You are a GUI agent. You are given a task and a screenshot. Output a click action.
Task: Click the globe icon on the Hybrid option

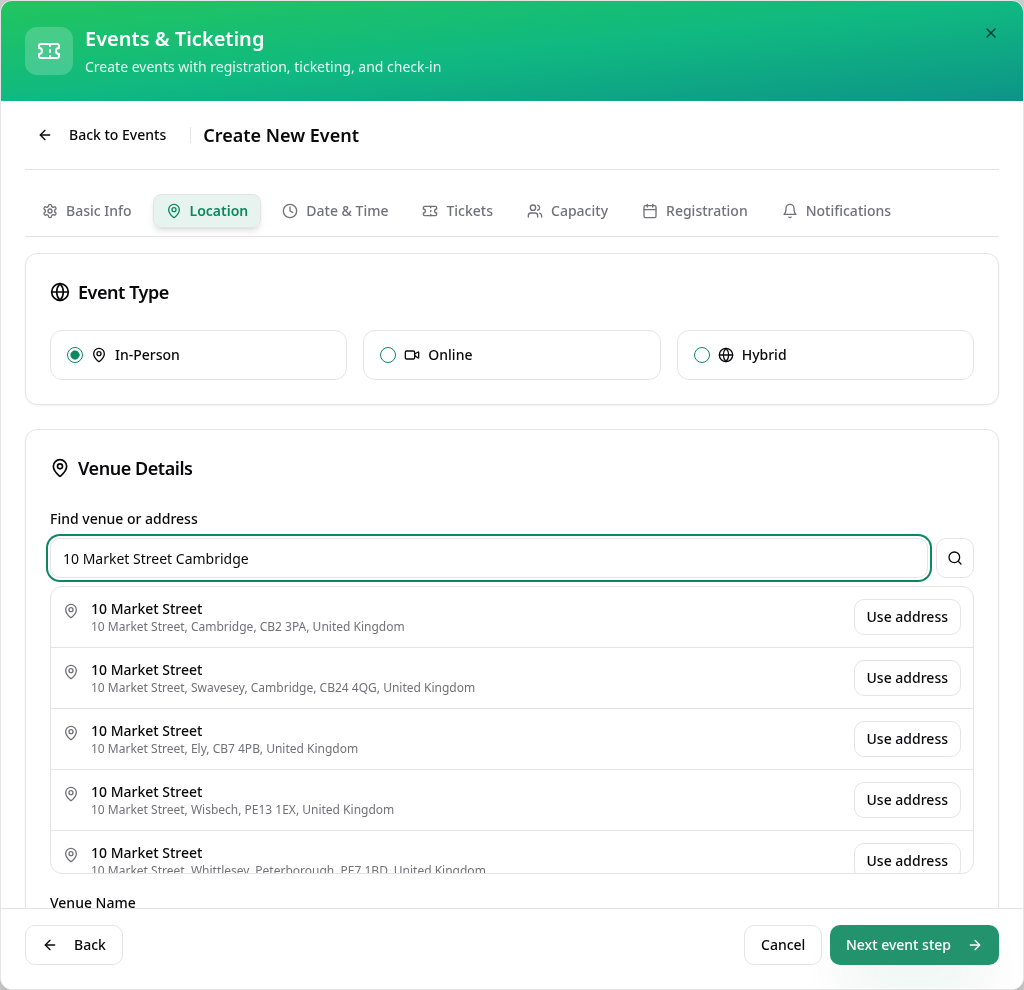[x=726, y=355]
